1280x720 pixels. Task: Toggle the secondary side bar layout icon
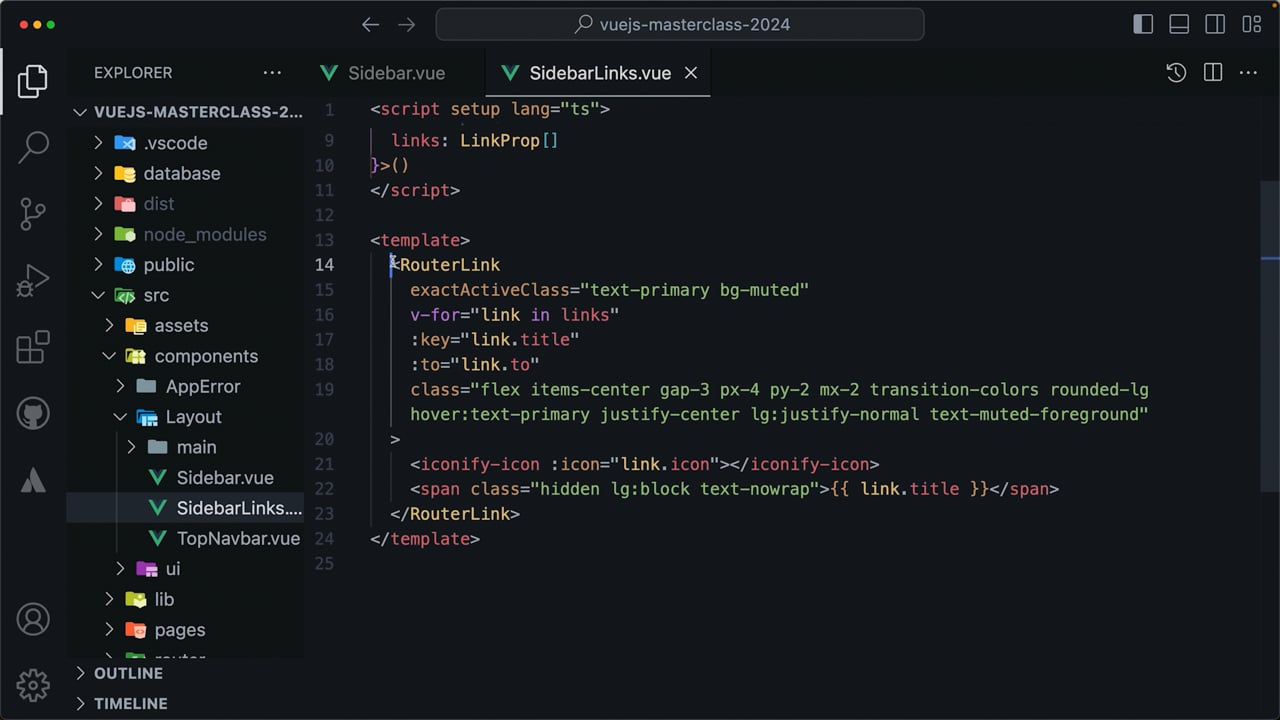(1215, 24)
